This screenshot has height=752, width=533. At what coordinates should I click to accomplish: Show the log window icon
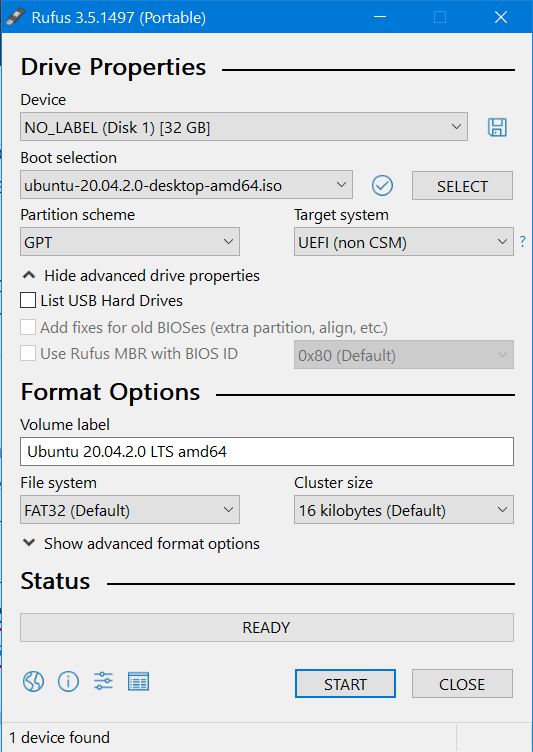coord(138,682)
